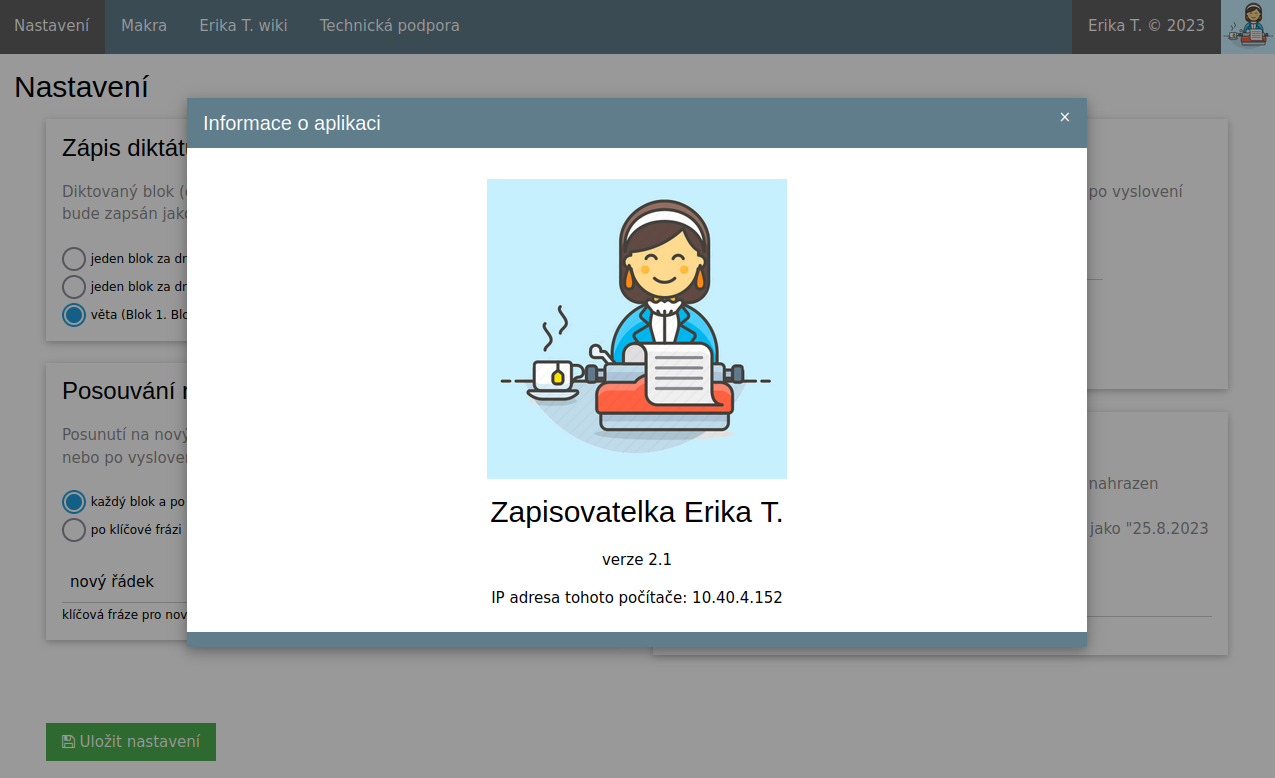Select the 'každý blok a po' radio button

(74, 502)
